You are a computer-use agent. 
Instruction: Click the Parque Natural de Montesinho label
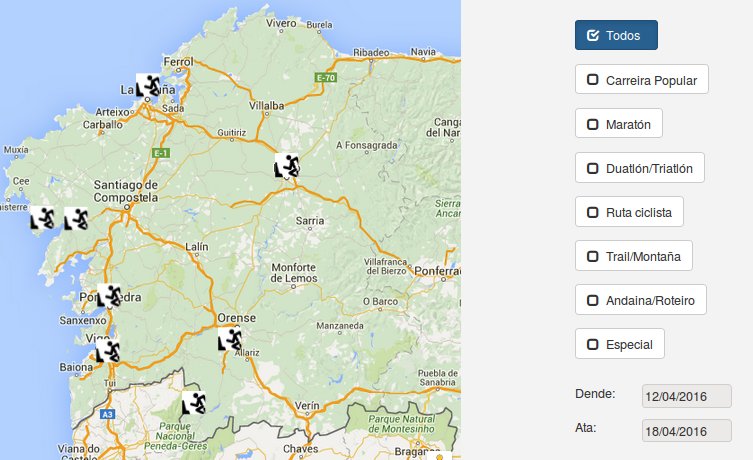click(x=401, y=424)
